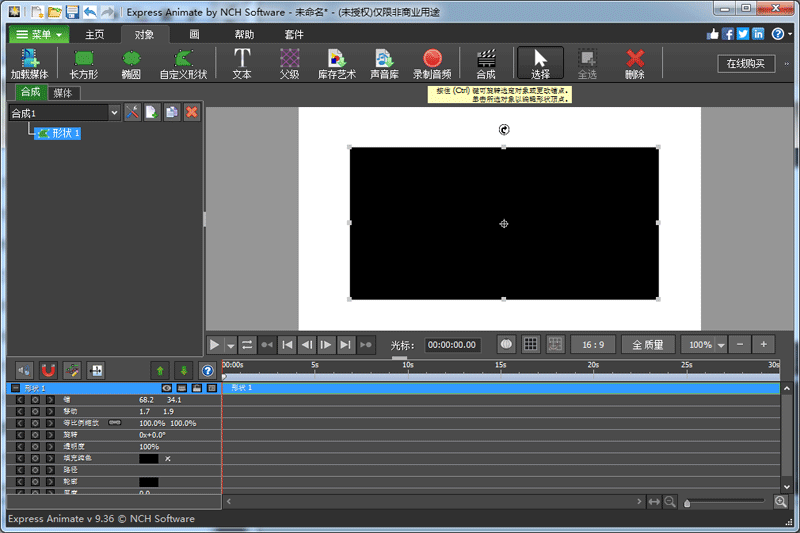
Task: Open the 套件 tab
Action: click(x=294, y=34)
